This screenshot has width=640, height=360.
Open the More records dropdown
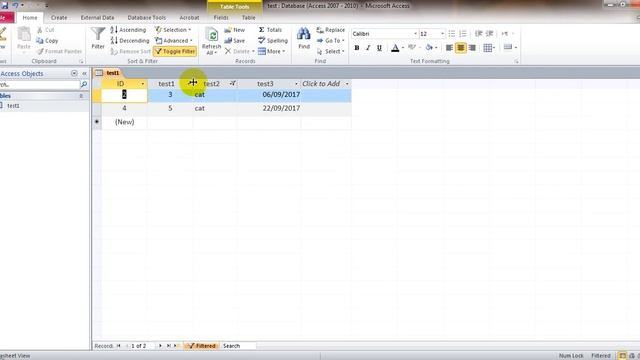pos(272,51)
